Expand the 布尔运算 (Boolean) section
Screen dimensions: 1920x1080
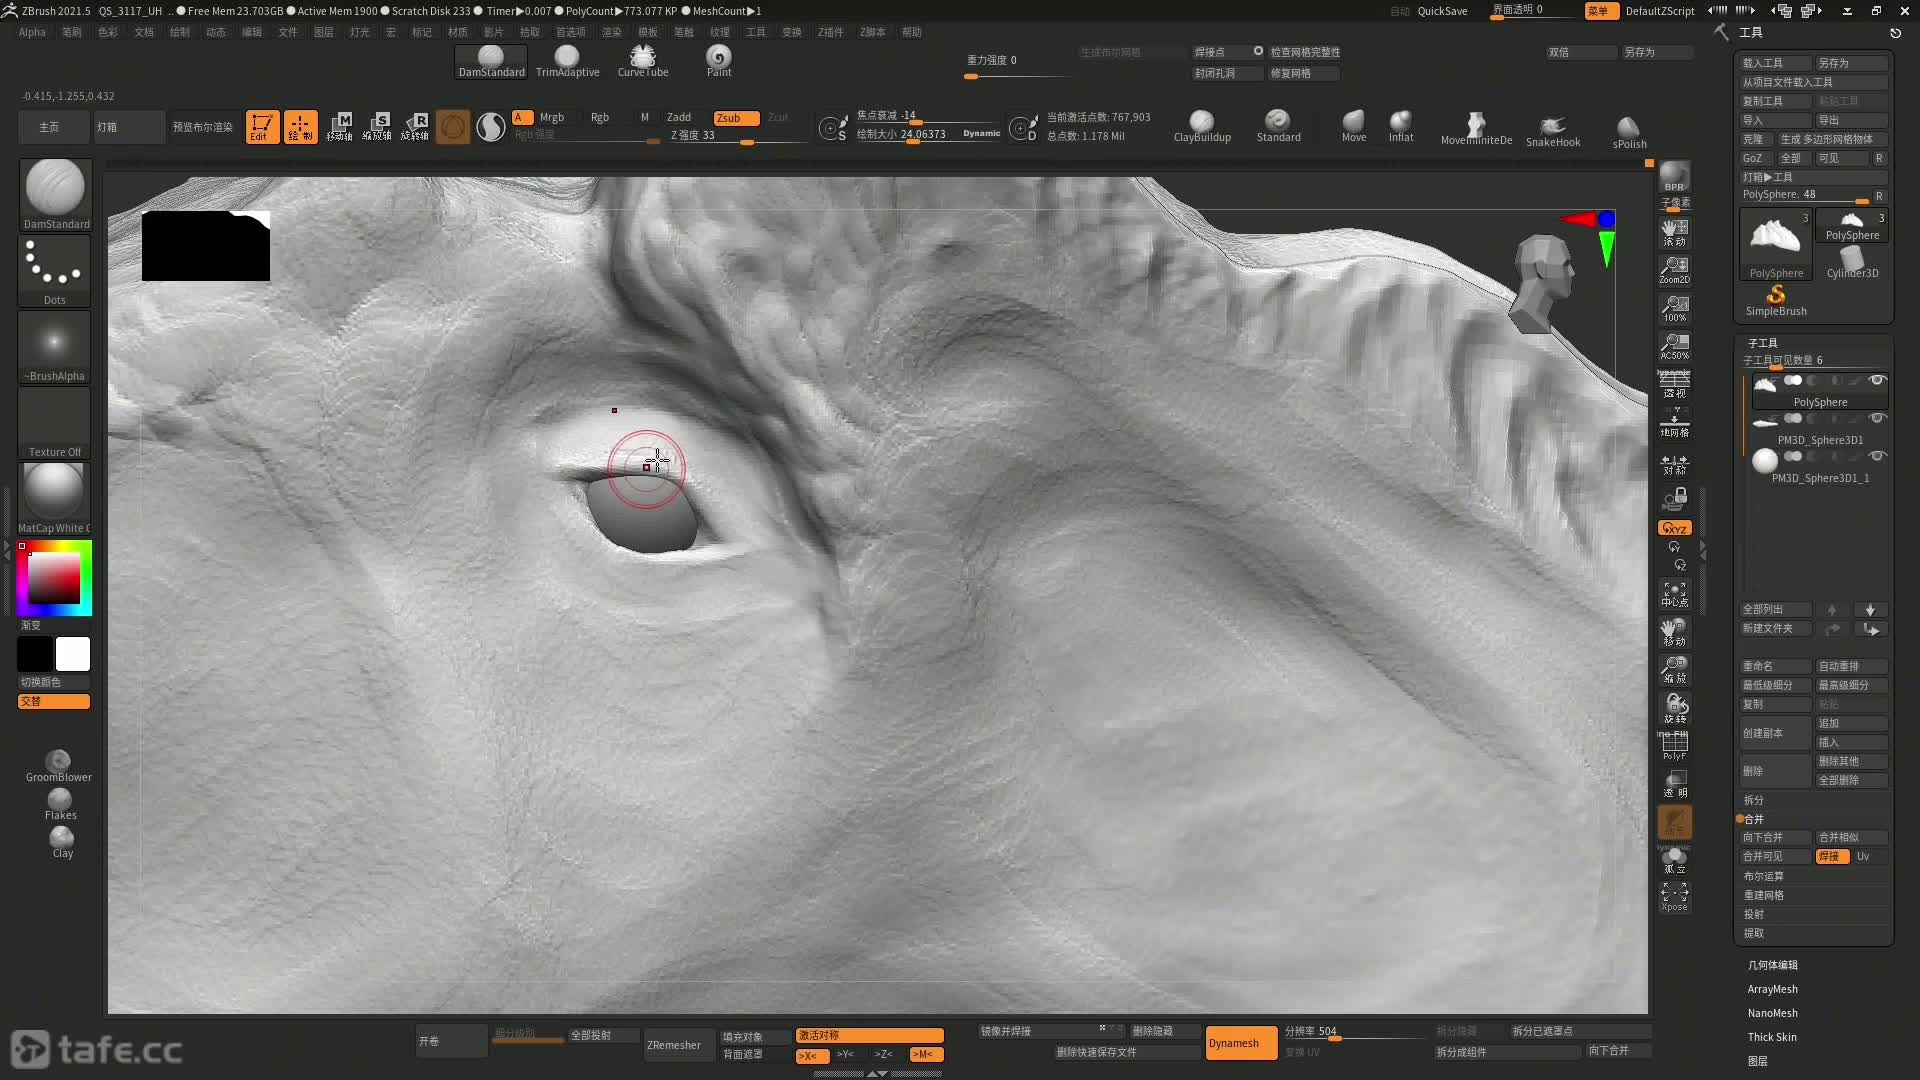[x=1763, y=876]
